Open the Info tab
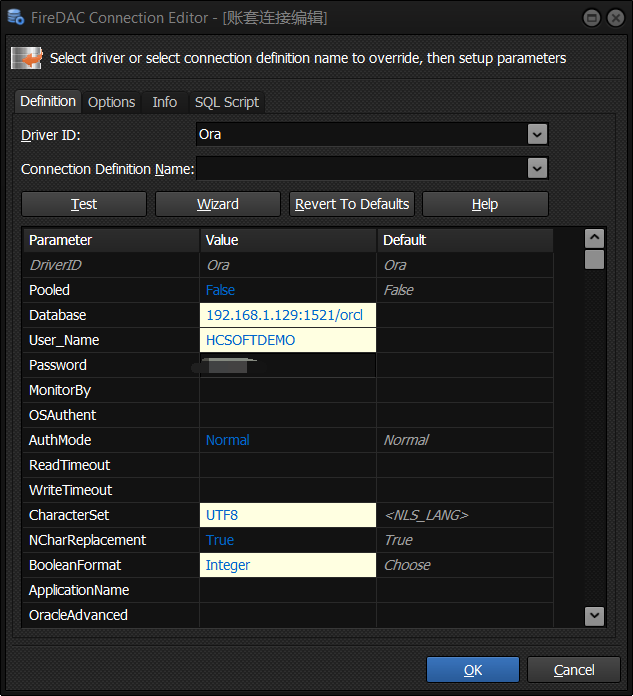 tap(165, 103)
